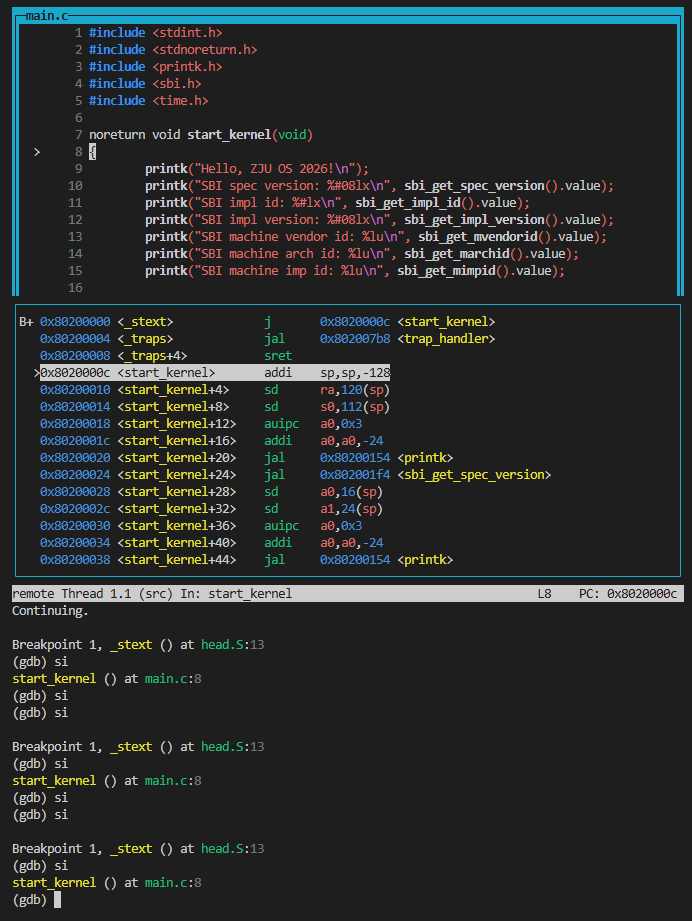Click the 'SBI spec version' printk line

[x=379, y=186]
